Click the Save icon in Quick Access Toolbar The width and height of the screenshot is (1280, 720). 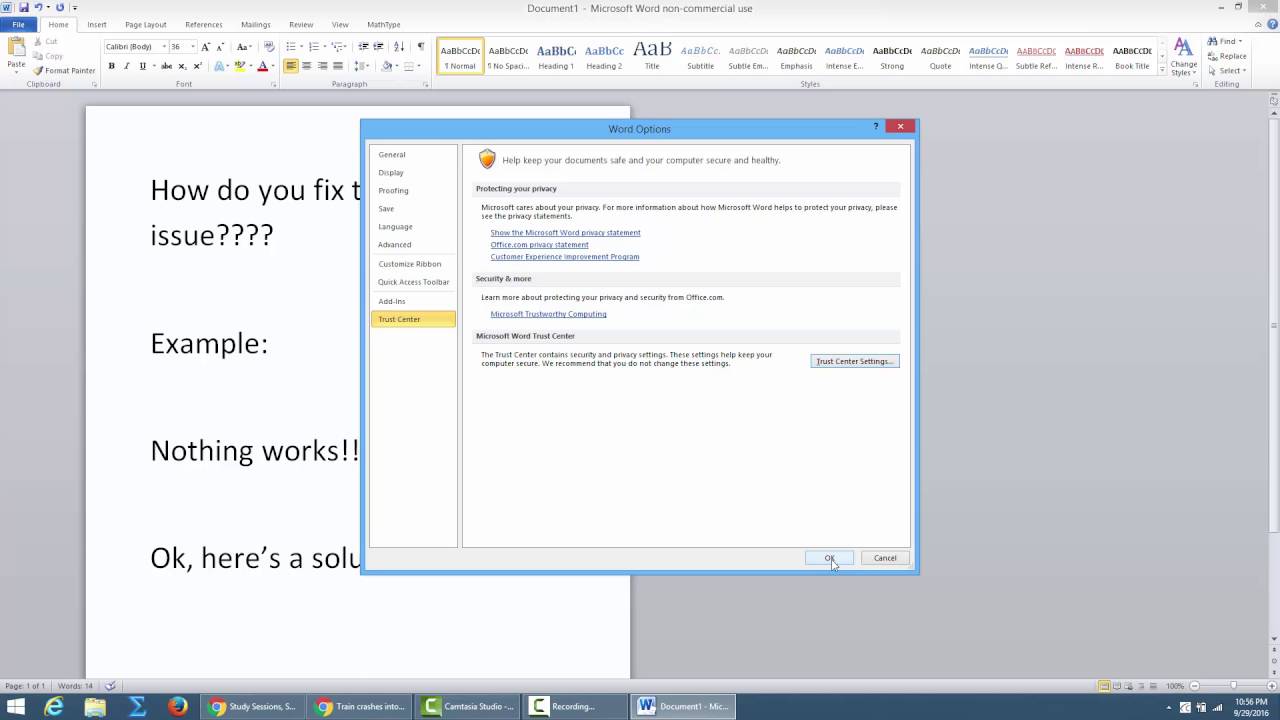[x=23, y=7]
